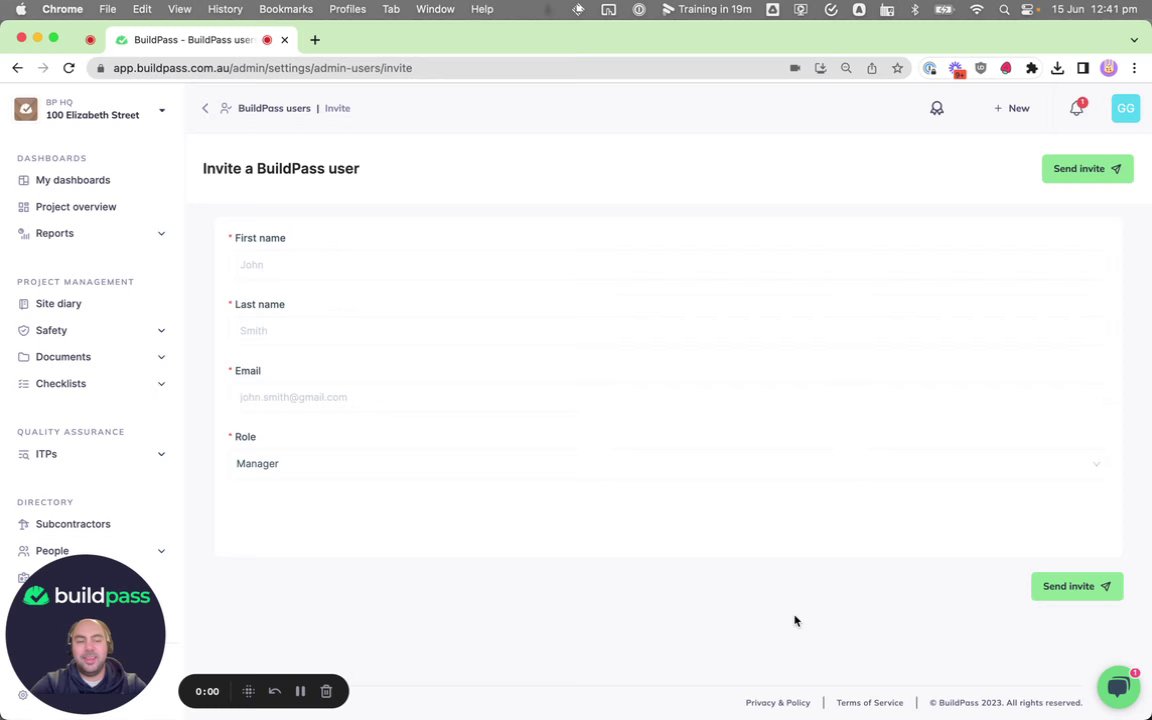Open Subcontractors in the directory
This screenshot has width=1152, height=720.
pyautogui.click(x=73, y=524)
